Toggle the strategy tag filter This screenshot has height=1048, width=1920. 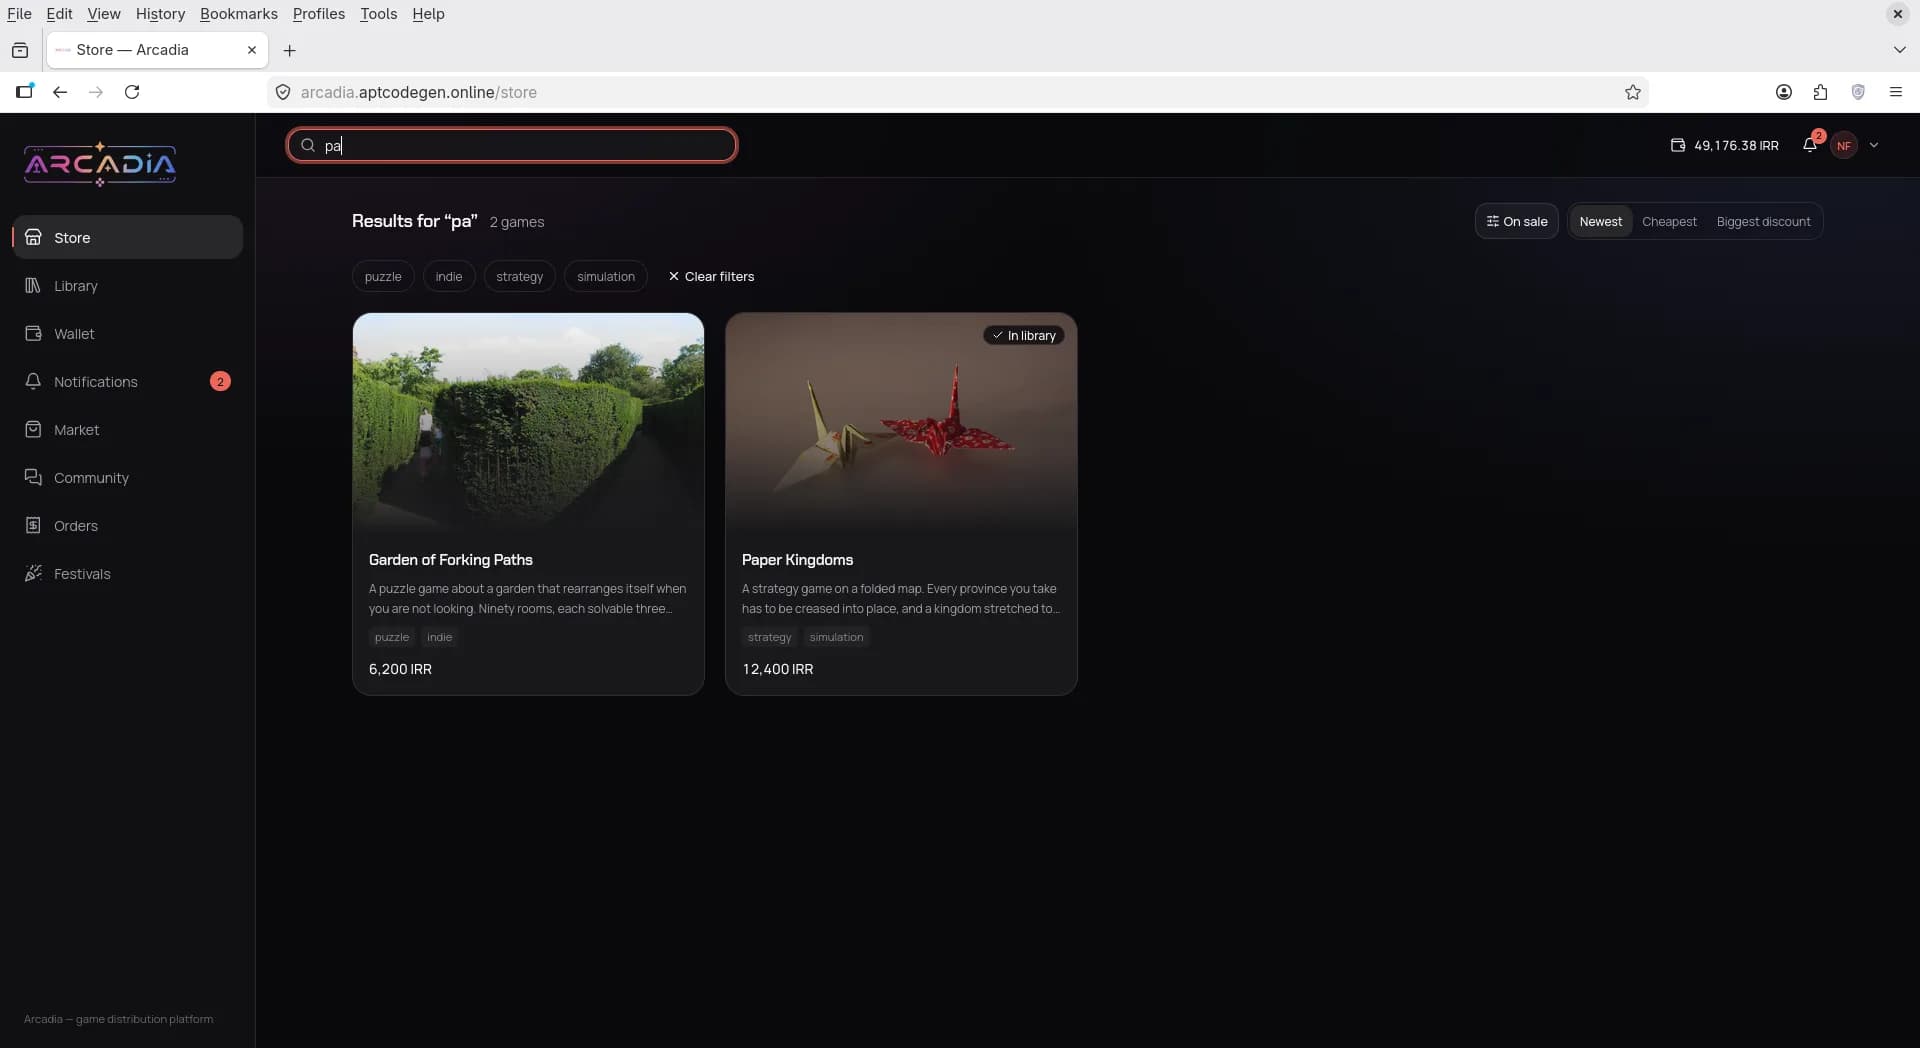point(520,276)
